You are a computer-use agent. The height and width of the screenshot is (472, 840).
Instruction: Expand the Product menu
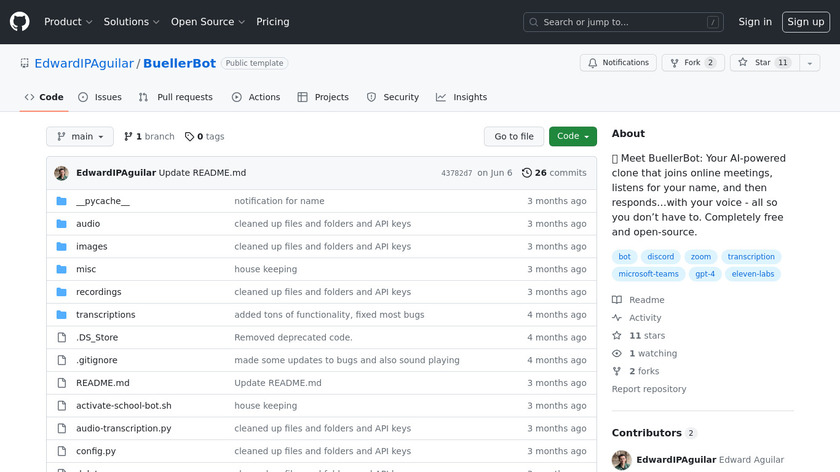[x=68, y=21]
